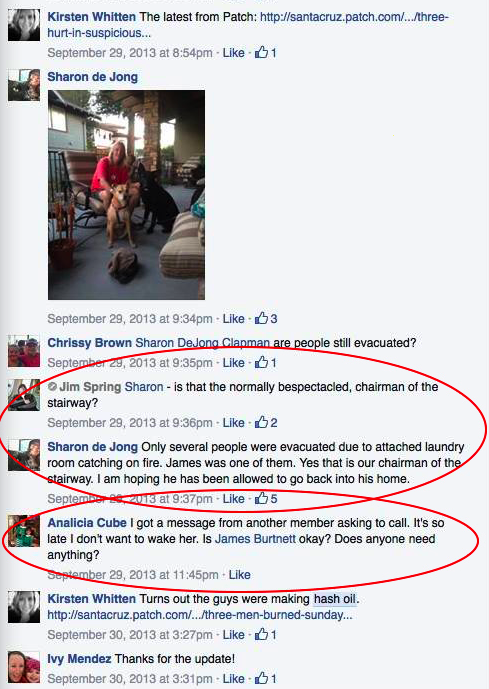Click thumbs-up icon showing 2 on Jim Spring's comment
The width and height of the screenshot is (489, 689).
(261, 422)
